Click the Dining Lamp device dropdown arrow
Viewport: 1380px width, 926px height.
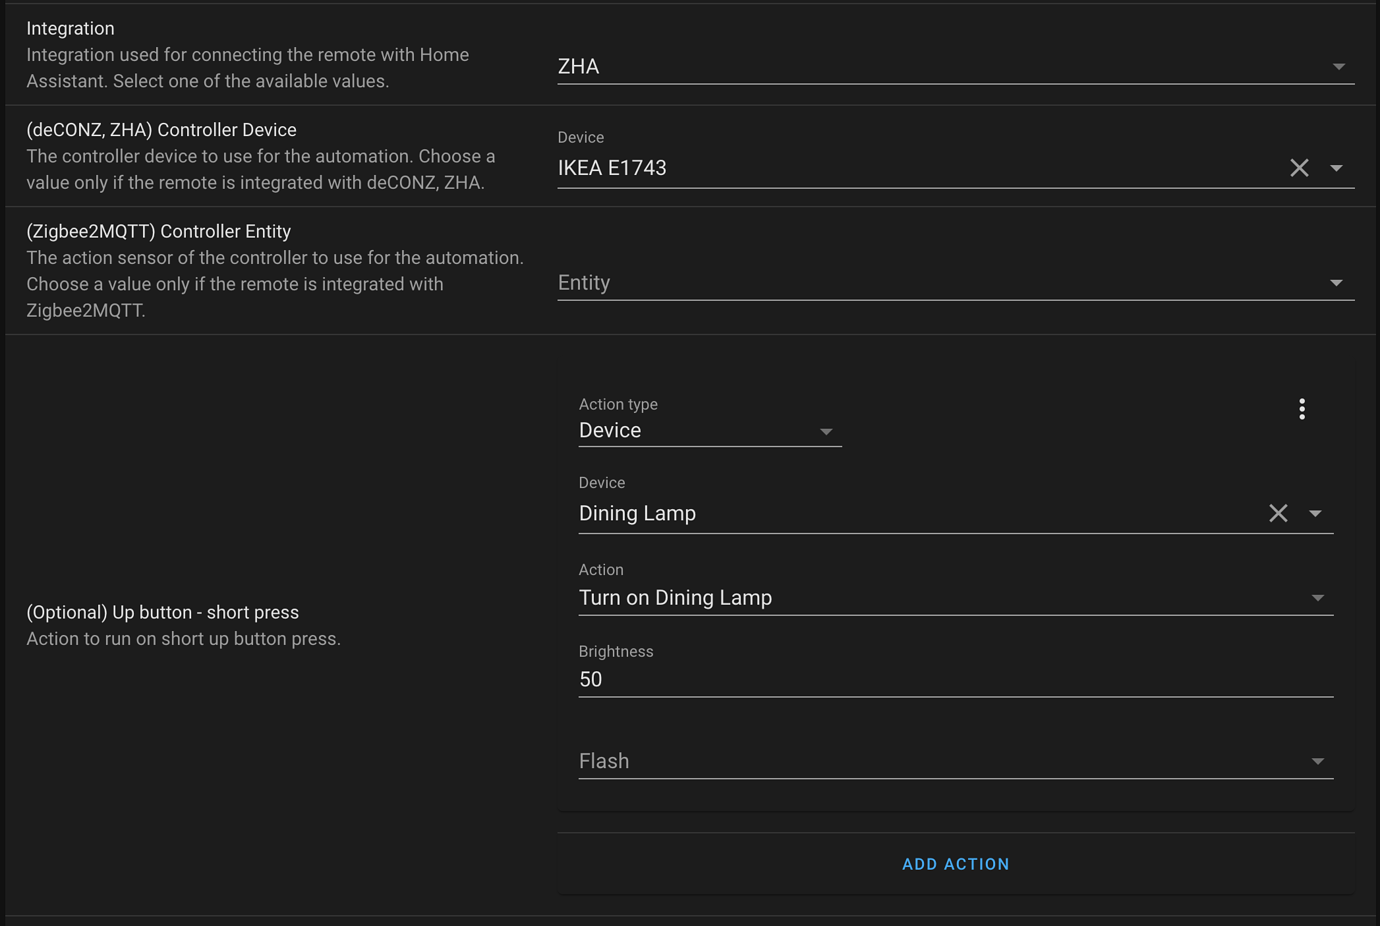click(x=1315, y=513)
